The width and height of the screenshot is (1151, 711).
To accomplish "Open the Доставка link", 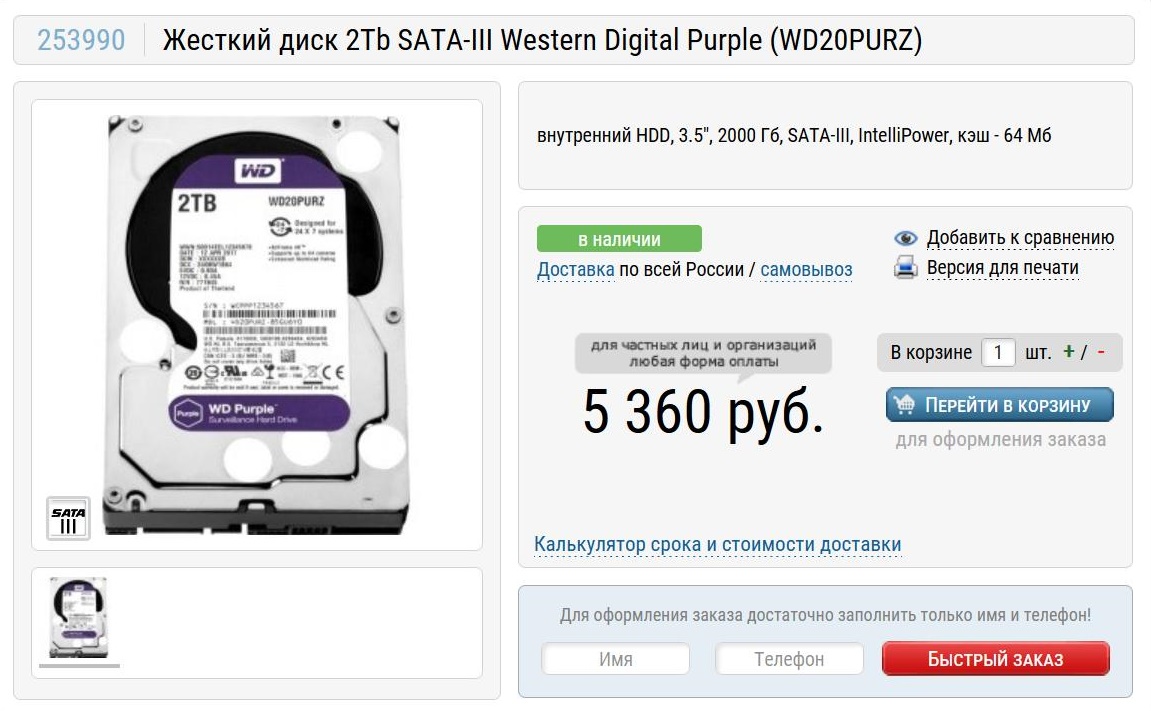I will click(576, 270).
